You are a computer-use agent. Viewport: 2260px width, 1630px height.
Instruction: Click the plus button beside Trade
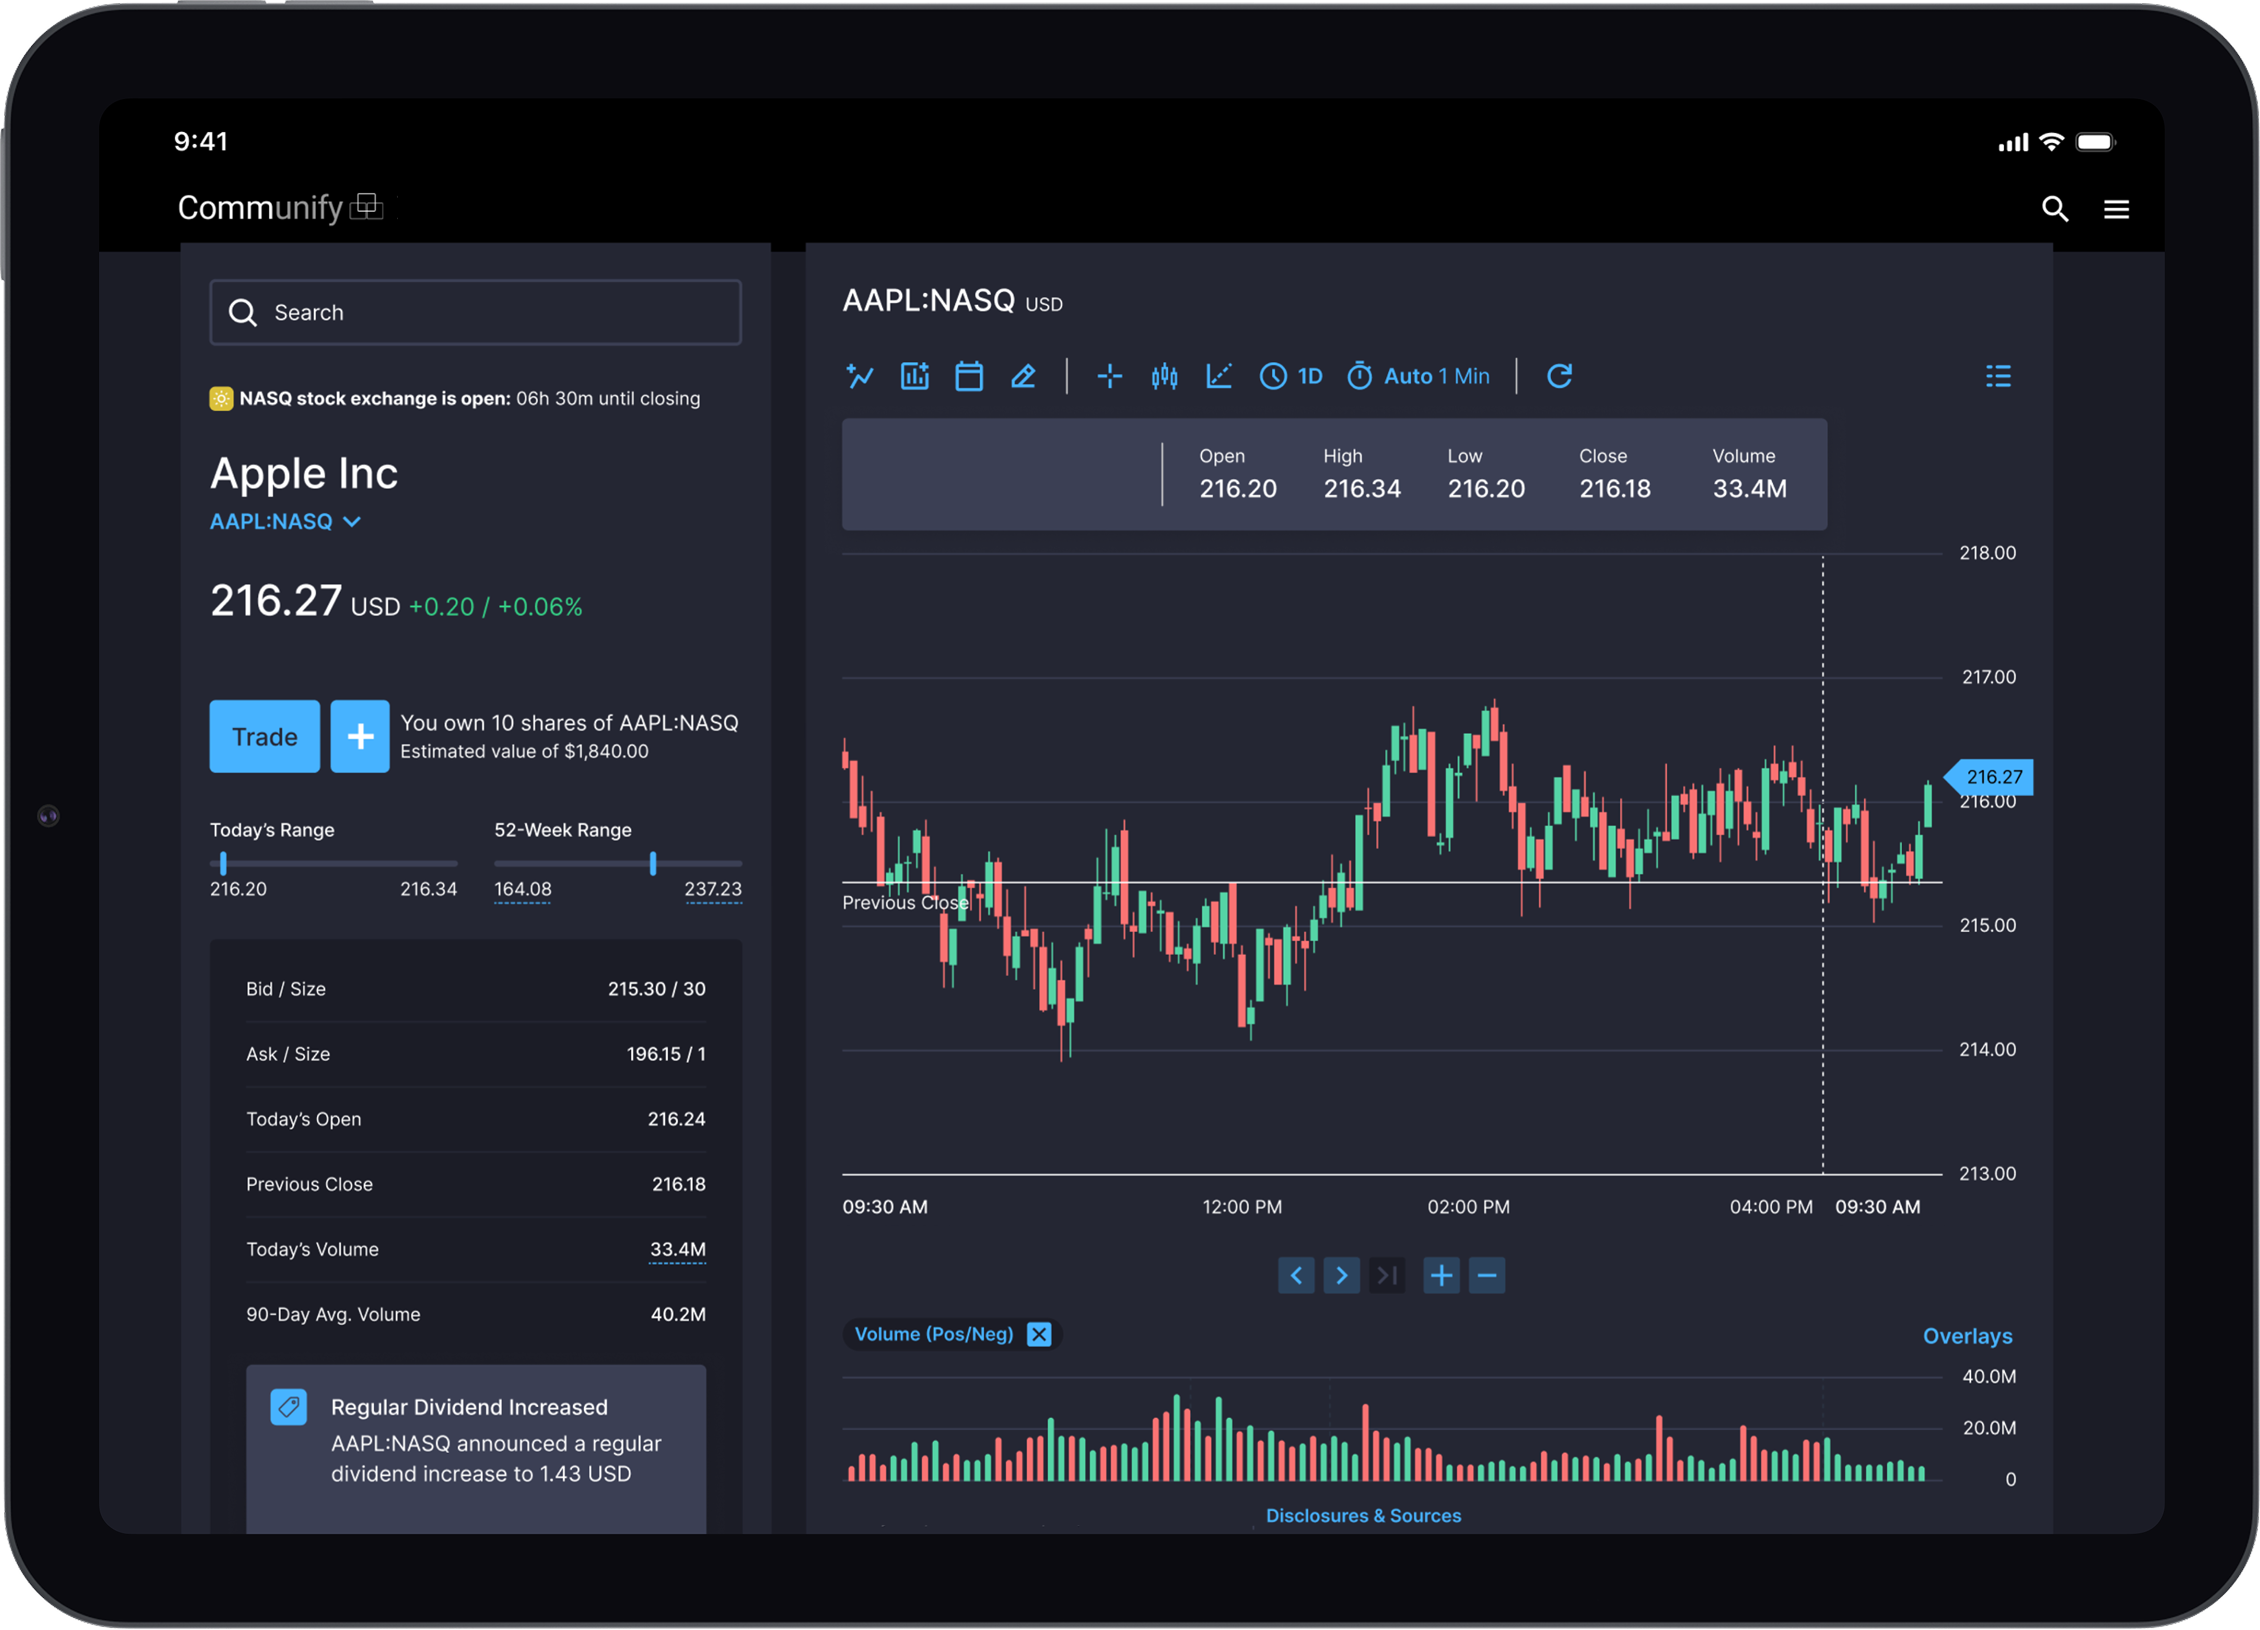[x=359, y=737]
